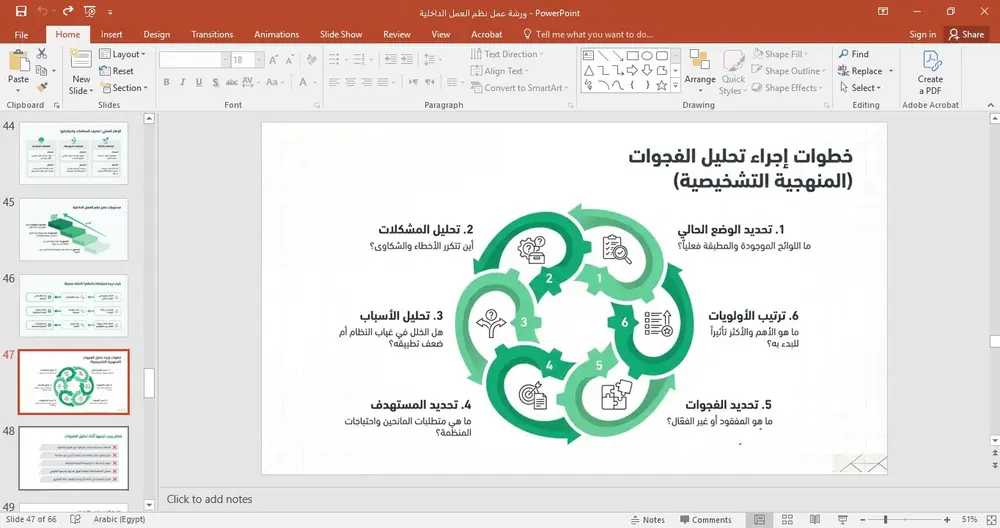Image resolution: width=1000 pixels, height=528 pixels.
Task: Select the Cut scissors icon
Action: [x=42, y=54]
